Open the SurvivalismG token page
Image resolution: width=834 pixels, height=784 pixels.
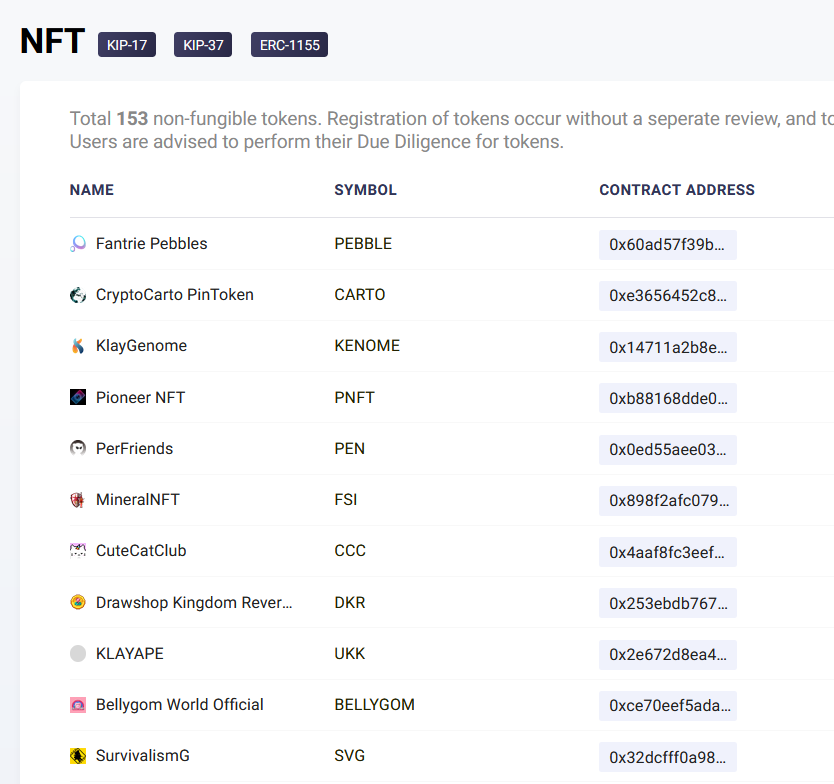[x=143, y=756]
